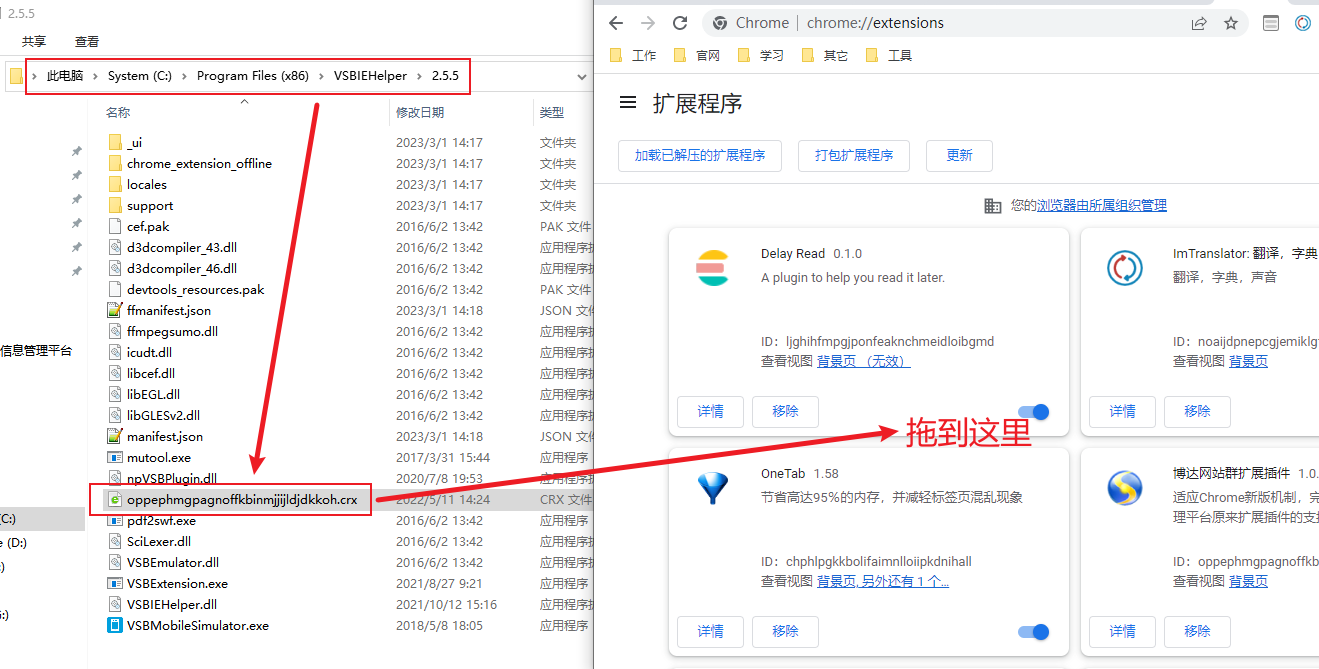
Task: Click the organization building icon beside 您的浏览器
Action: [992, 206]
